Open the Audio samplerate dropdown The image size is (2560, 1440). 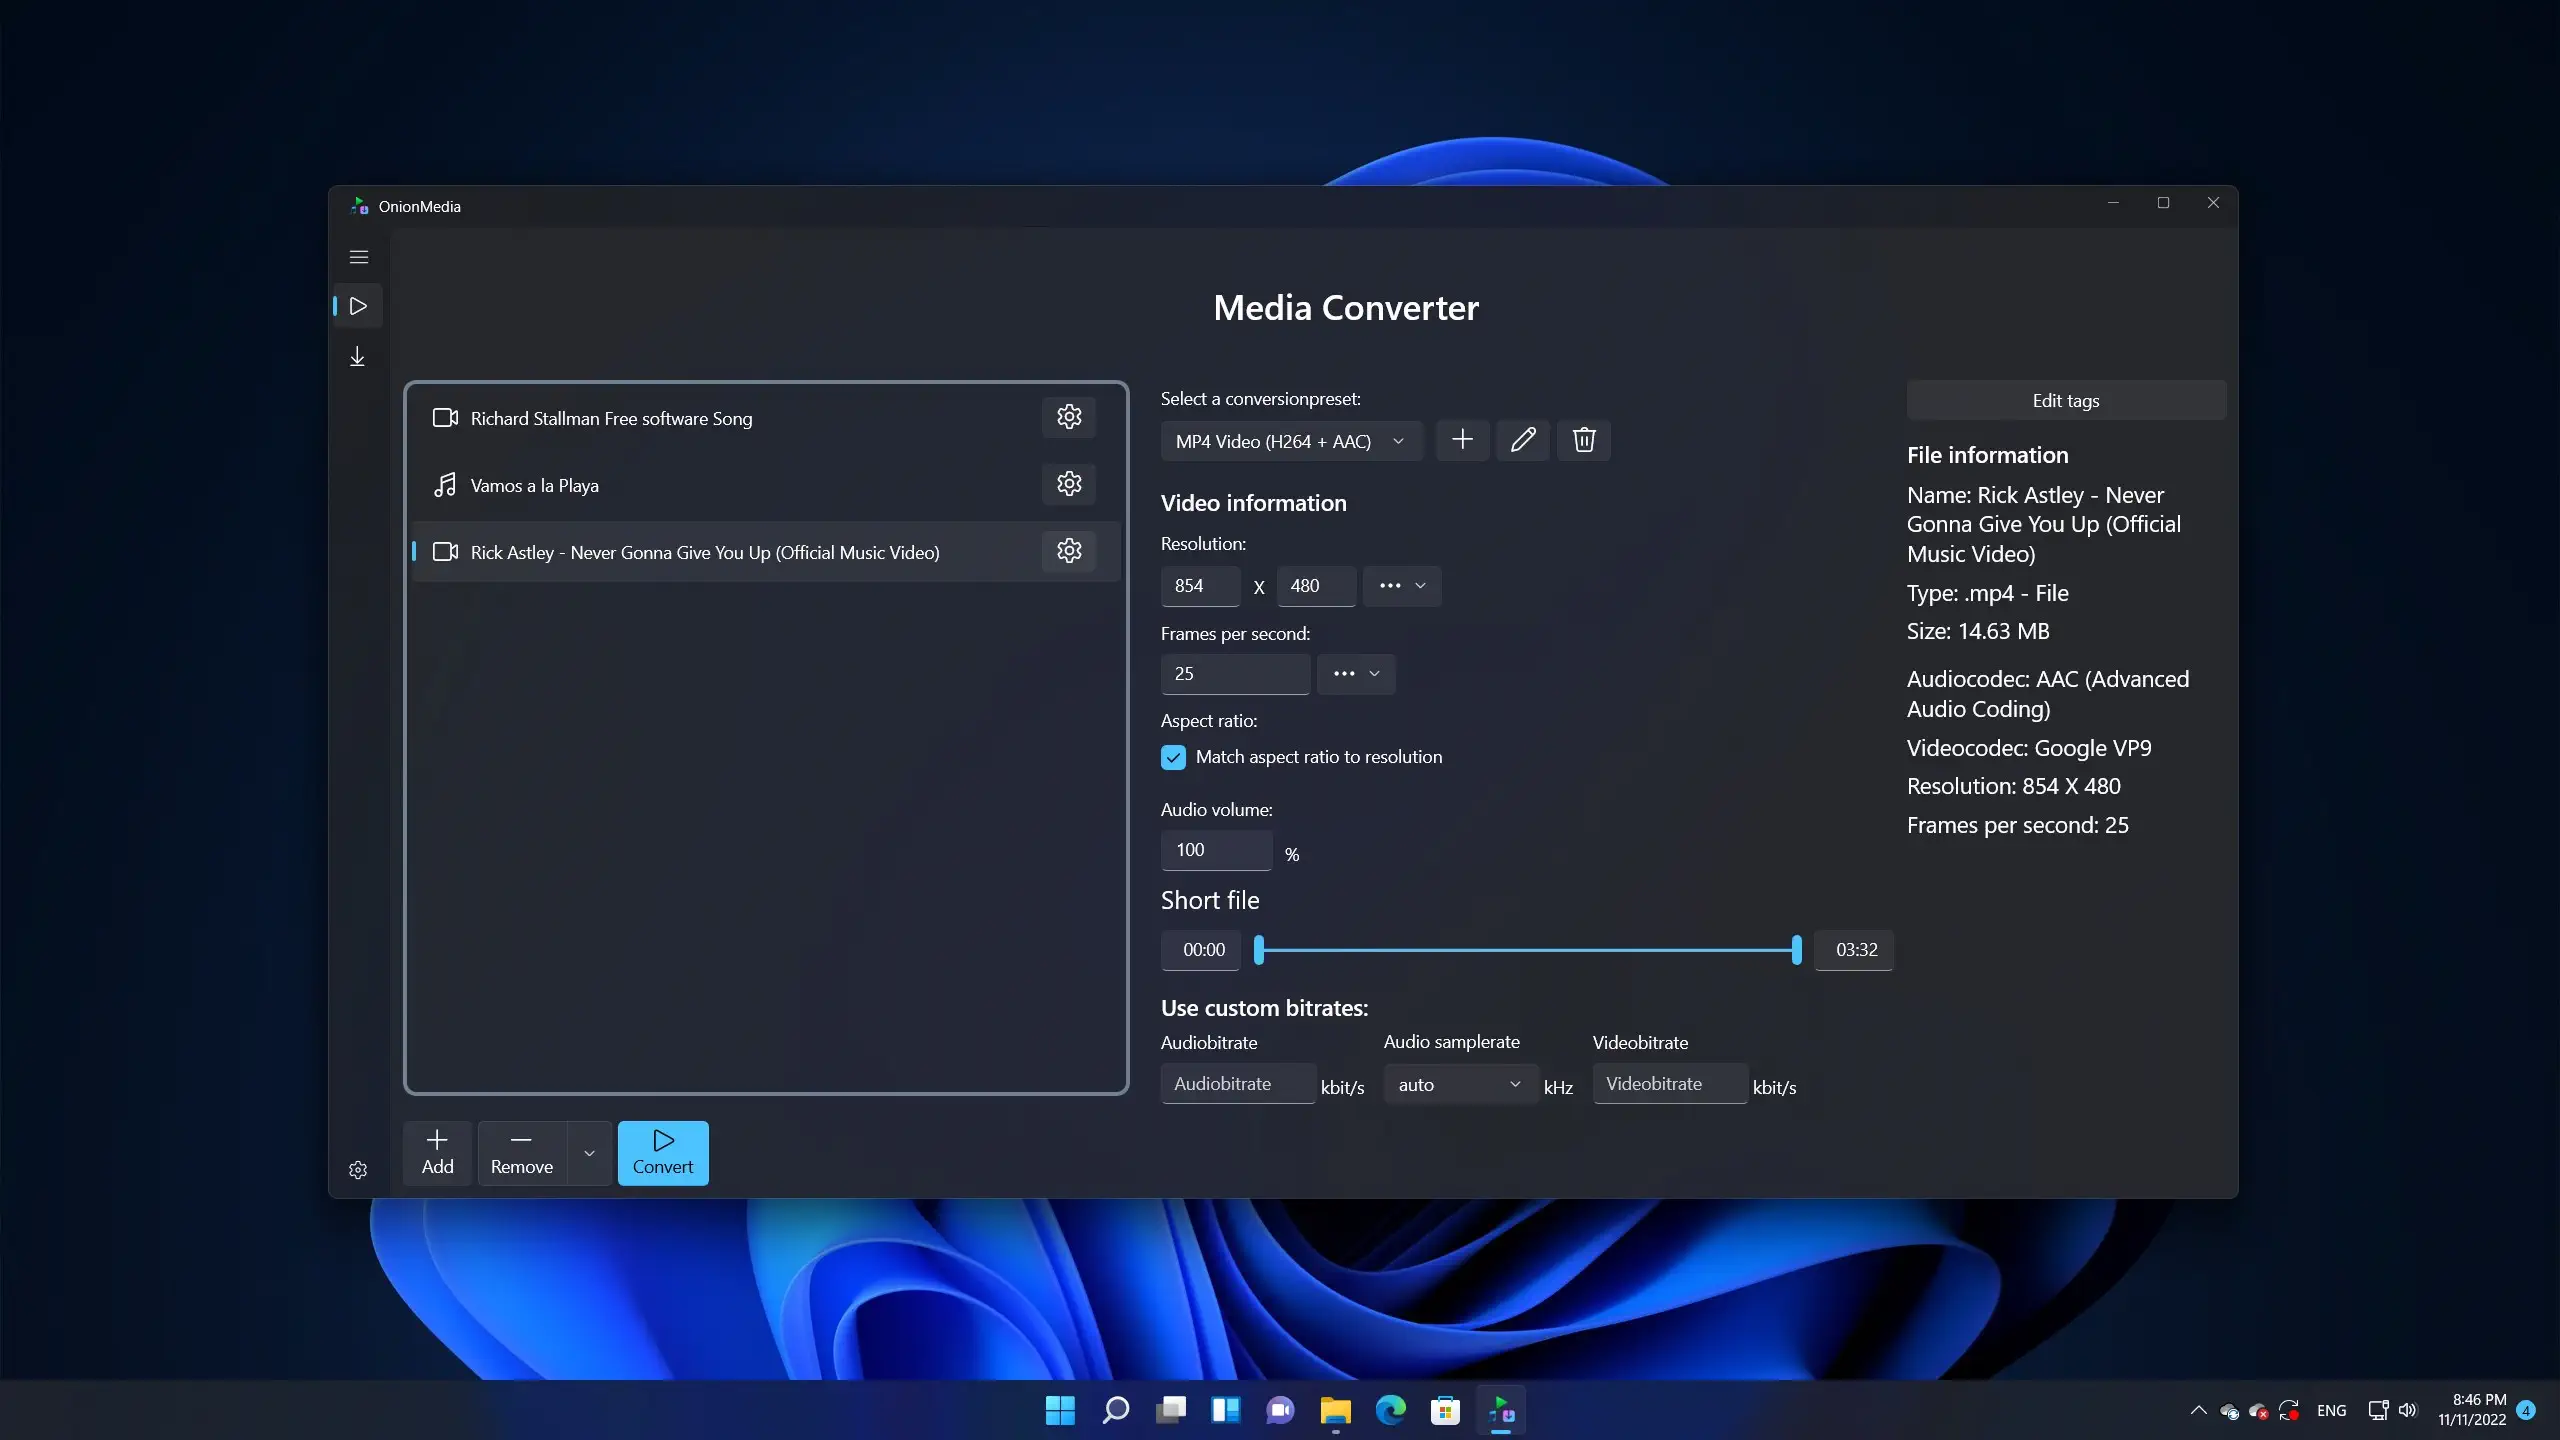point(1460,1085)
